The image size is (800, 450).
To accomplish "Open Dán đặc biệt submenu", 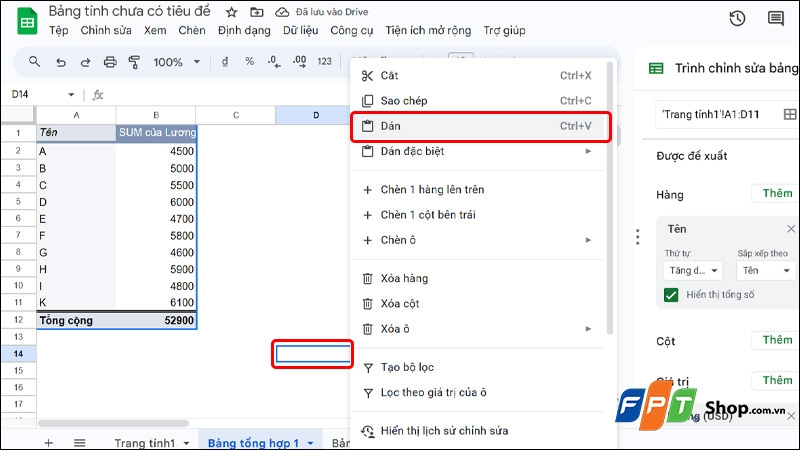I will [478, 152].
